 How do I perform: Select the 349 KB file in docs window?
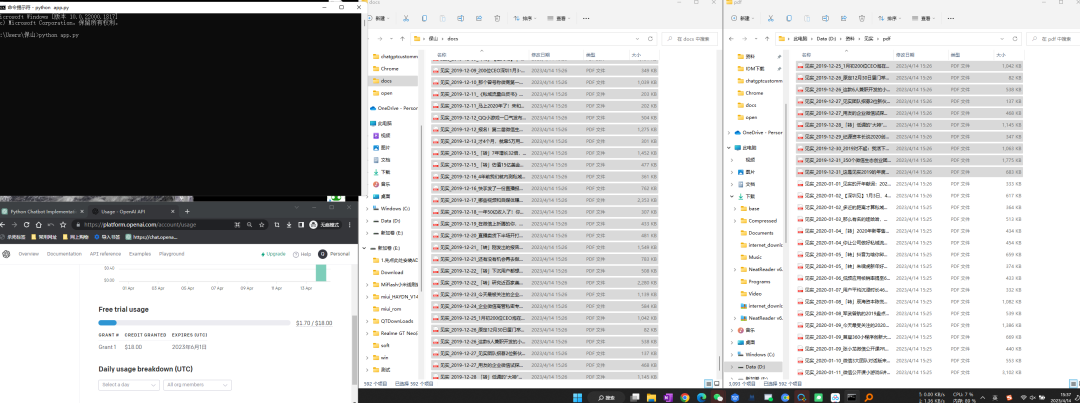pos(544,70)
